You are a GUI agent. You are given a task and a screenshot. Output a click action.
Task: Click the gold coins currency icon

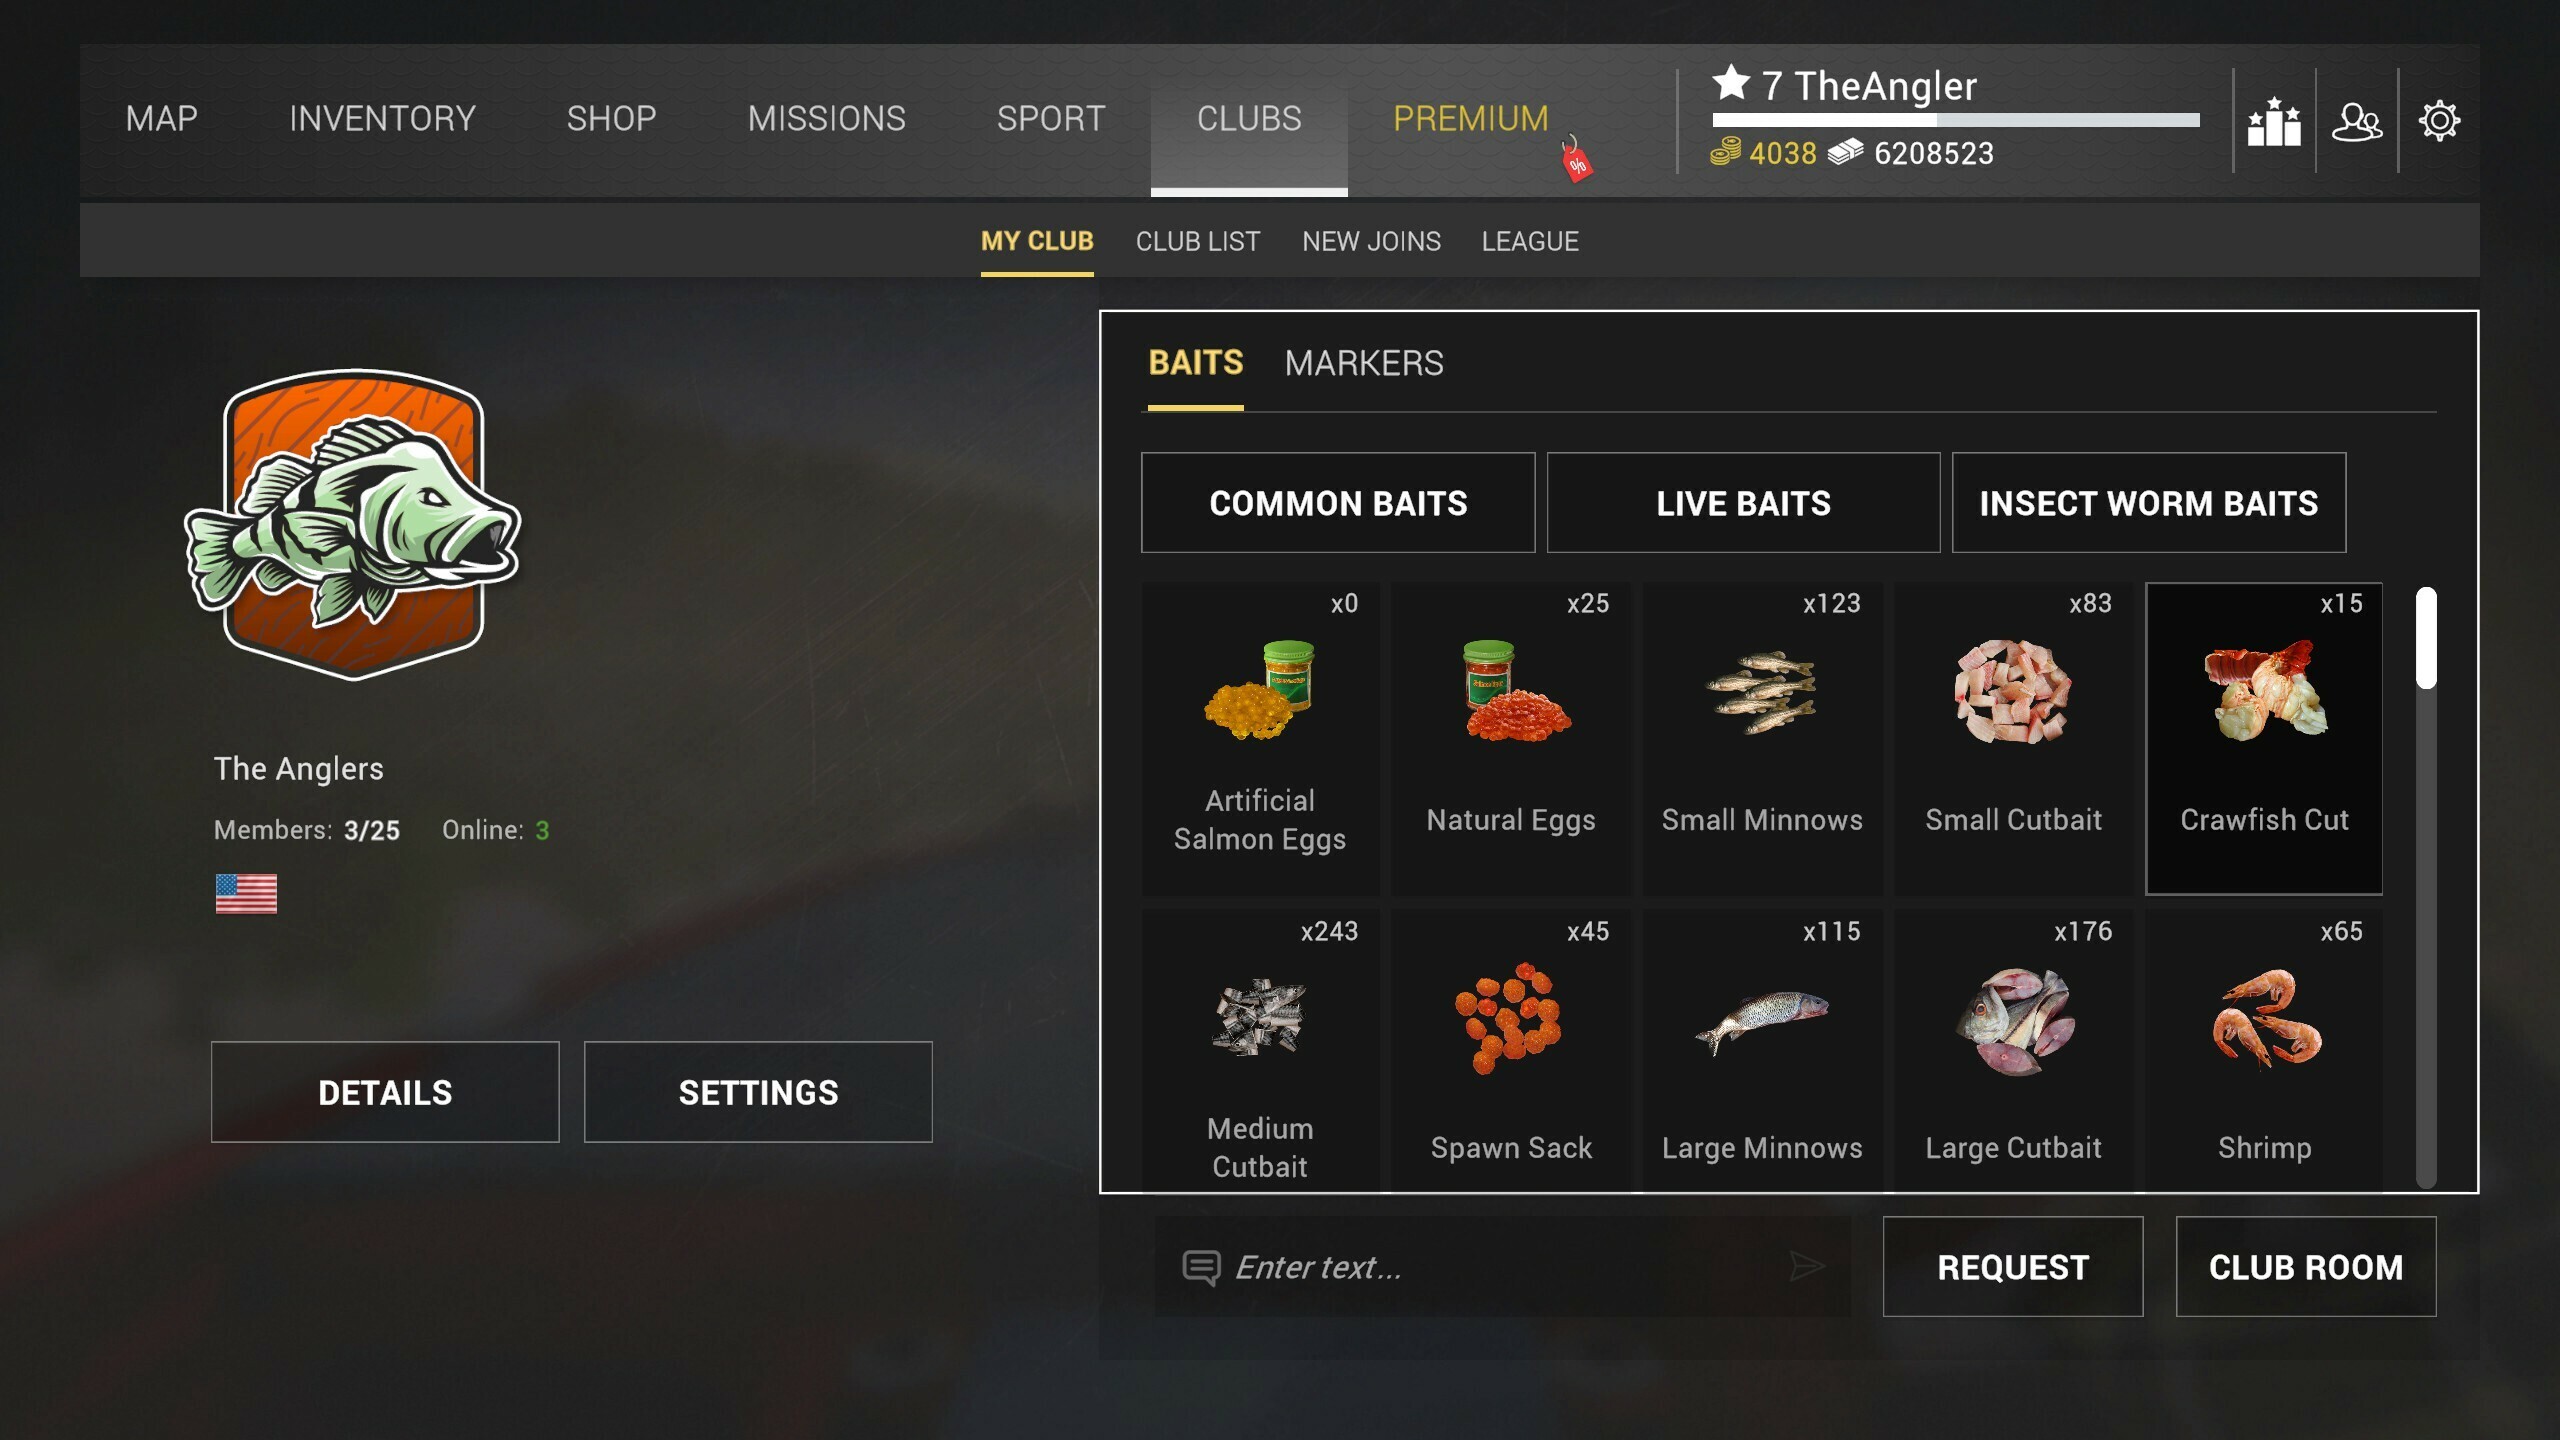point(1725,152)
